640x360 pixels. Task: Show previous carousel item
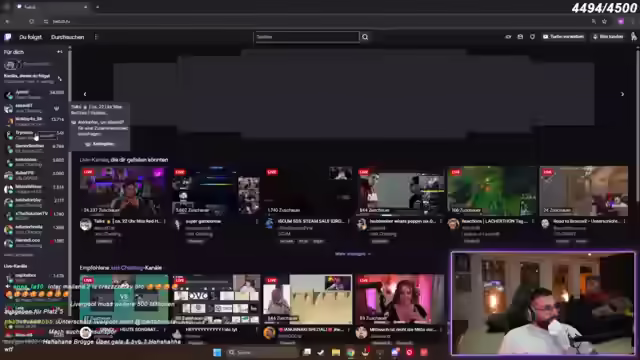click(85, 94)
